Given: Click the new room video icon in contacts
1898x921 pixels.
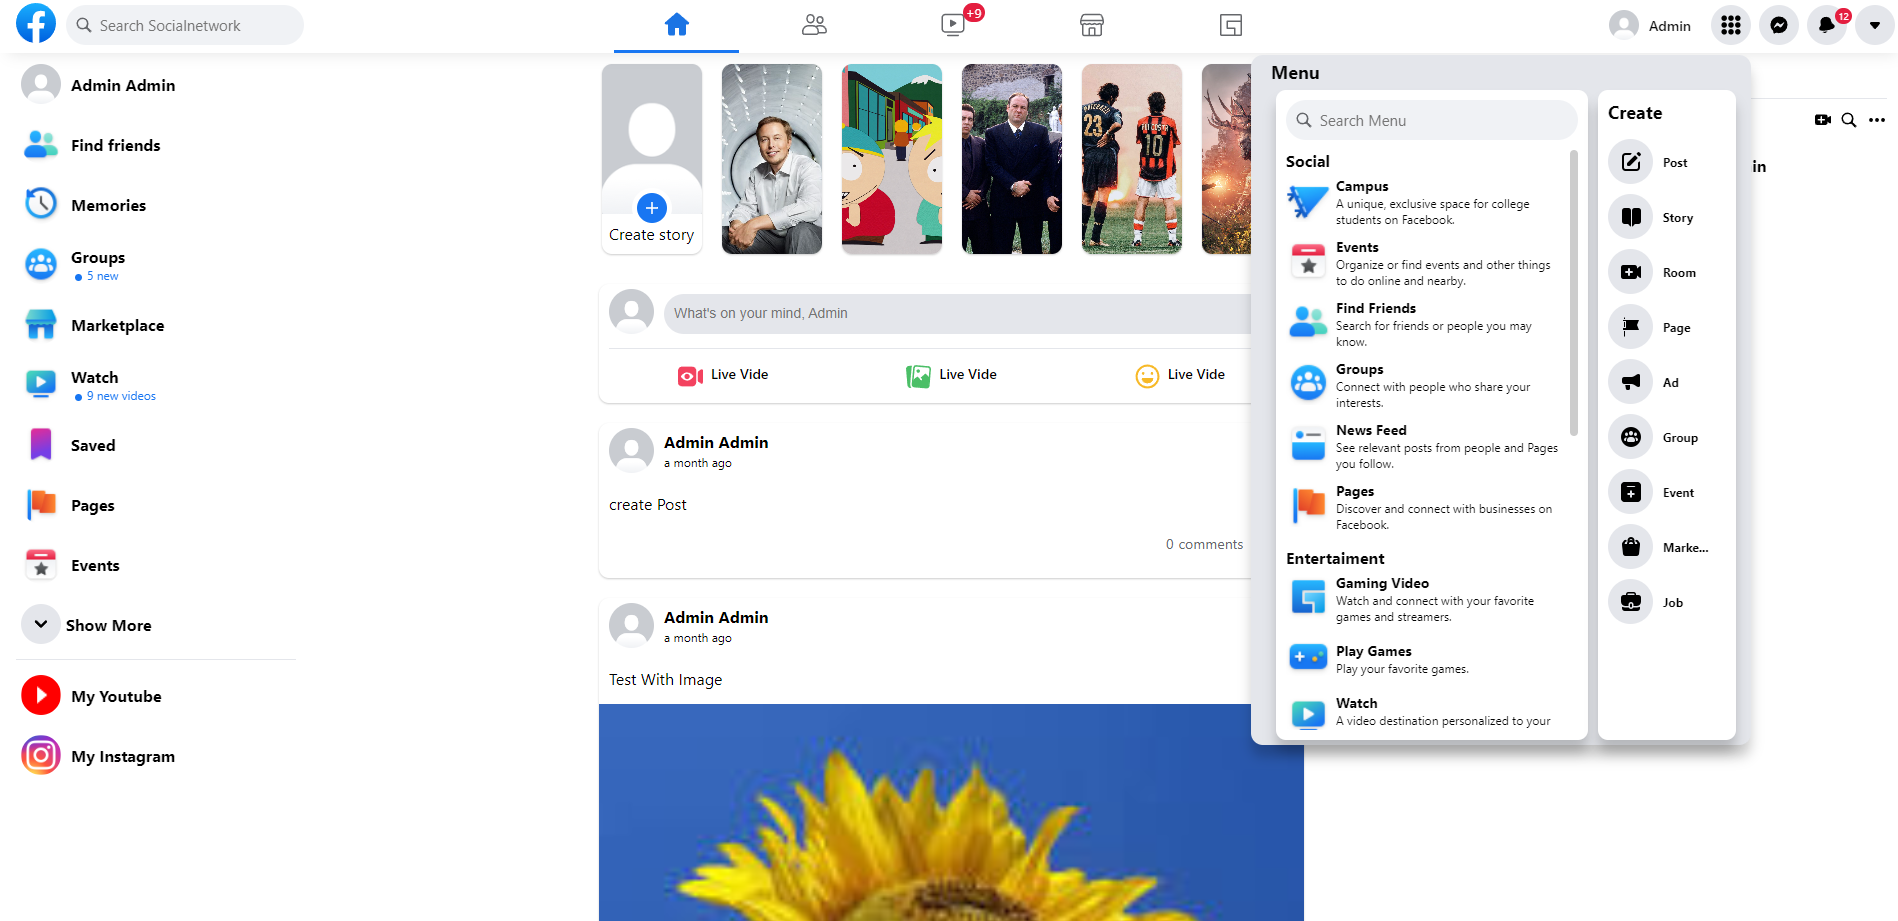Looking at the screenshot, I should [x=1823, y=120].
